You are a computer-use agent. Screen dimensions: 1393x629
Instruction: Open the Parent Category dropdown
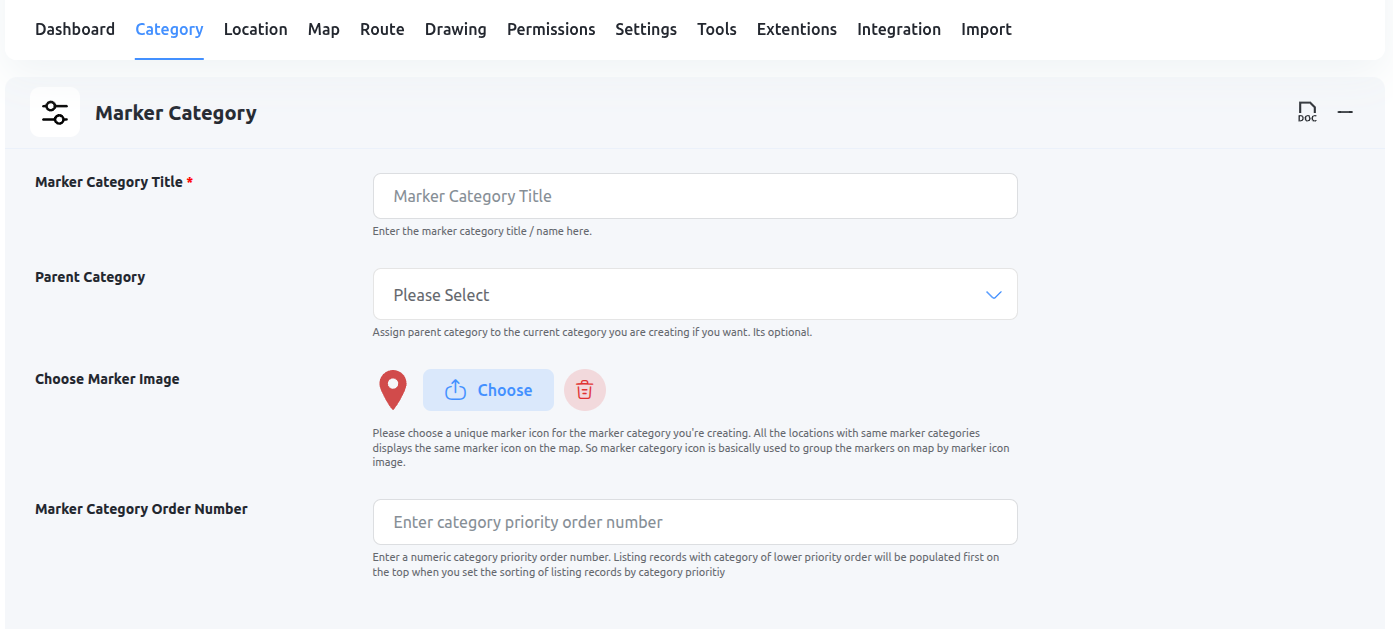click(694, 294)
